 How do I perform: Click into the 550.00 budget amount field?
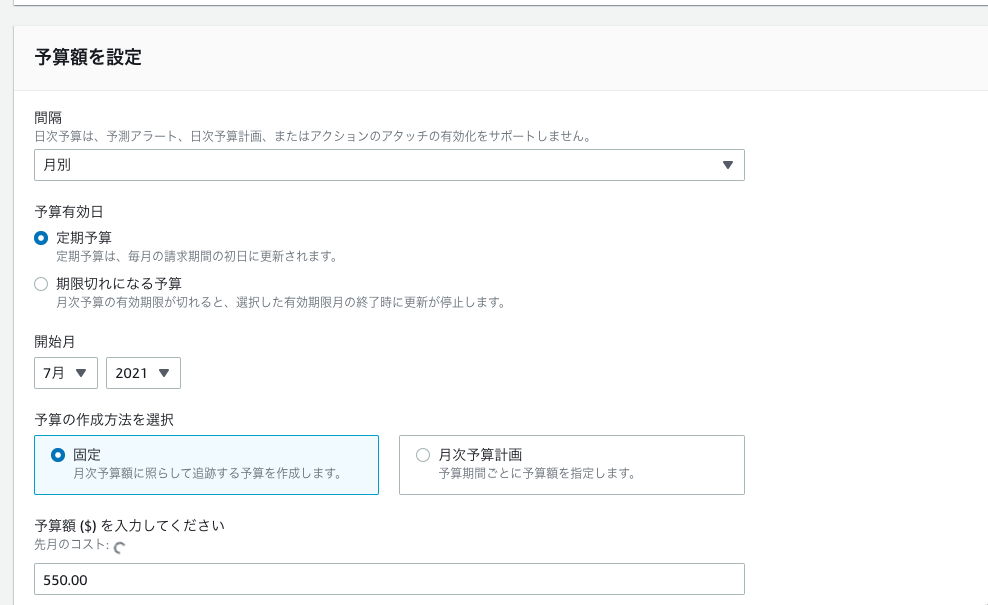(x=389, y=579)
